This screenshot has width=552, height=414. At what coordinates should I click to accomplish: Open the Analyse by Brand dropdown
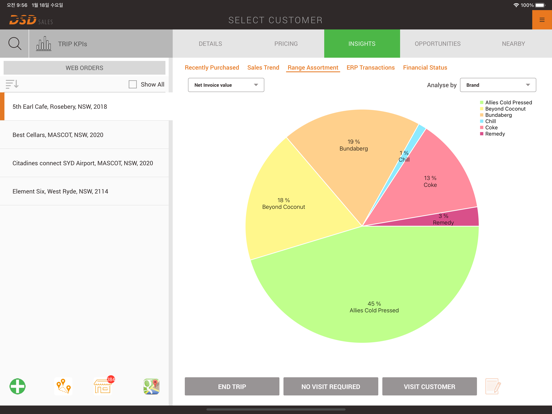click(498, 85)
